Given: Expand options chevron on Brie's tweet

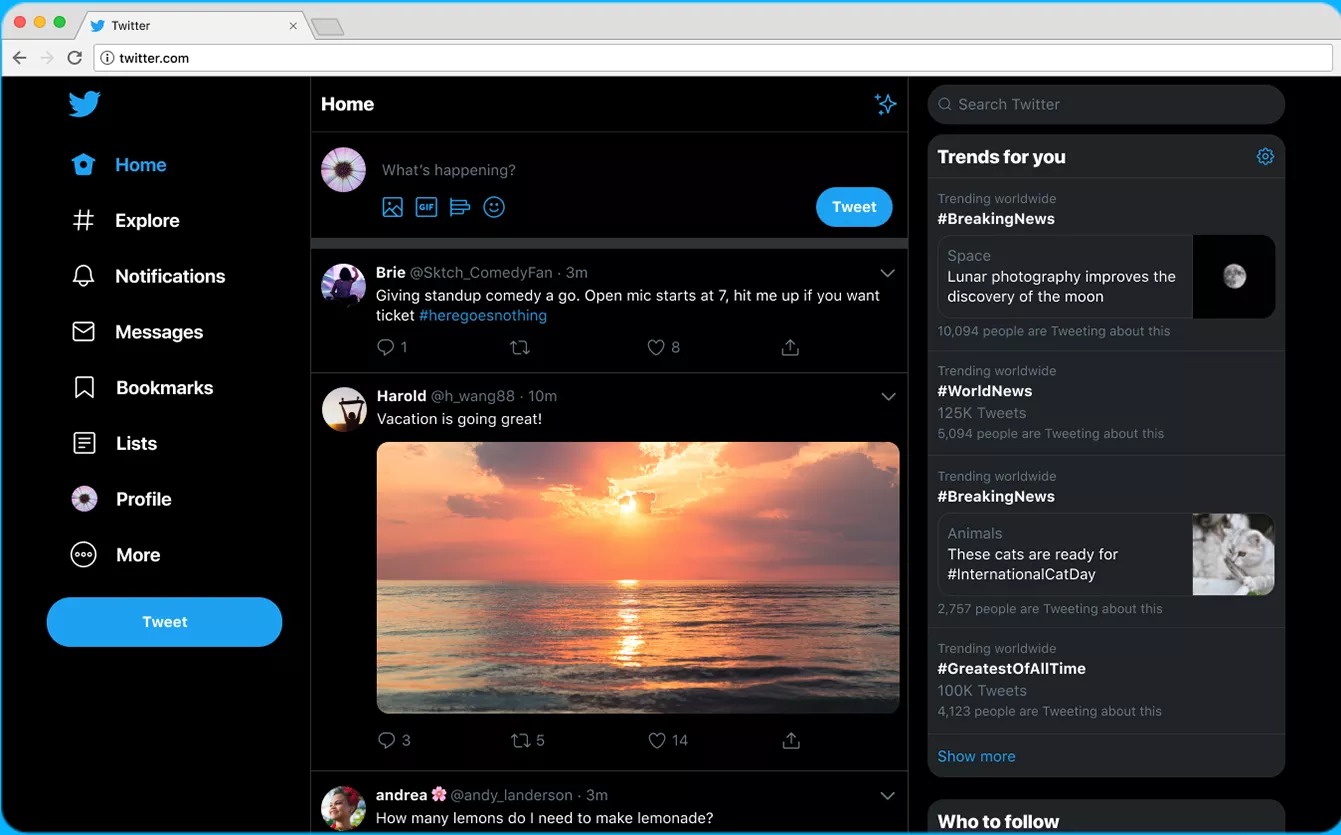Looking at the screenshot, I should (887, 273).
